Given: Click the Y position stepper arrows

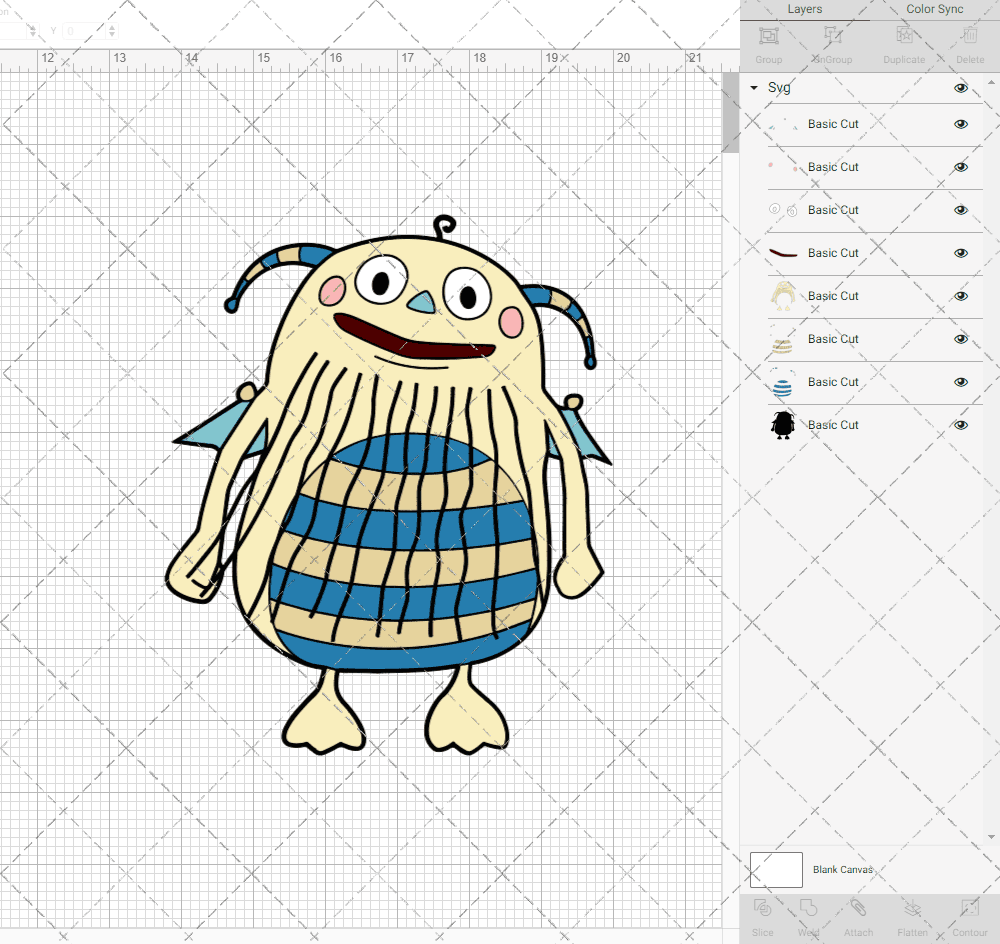Looking at the screenshot, I should [x=112, y=31].
